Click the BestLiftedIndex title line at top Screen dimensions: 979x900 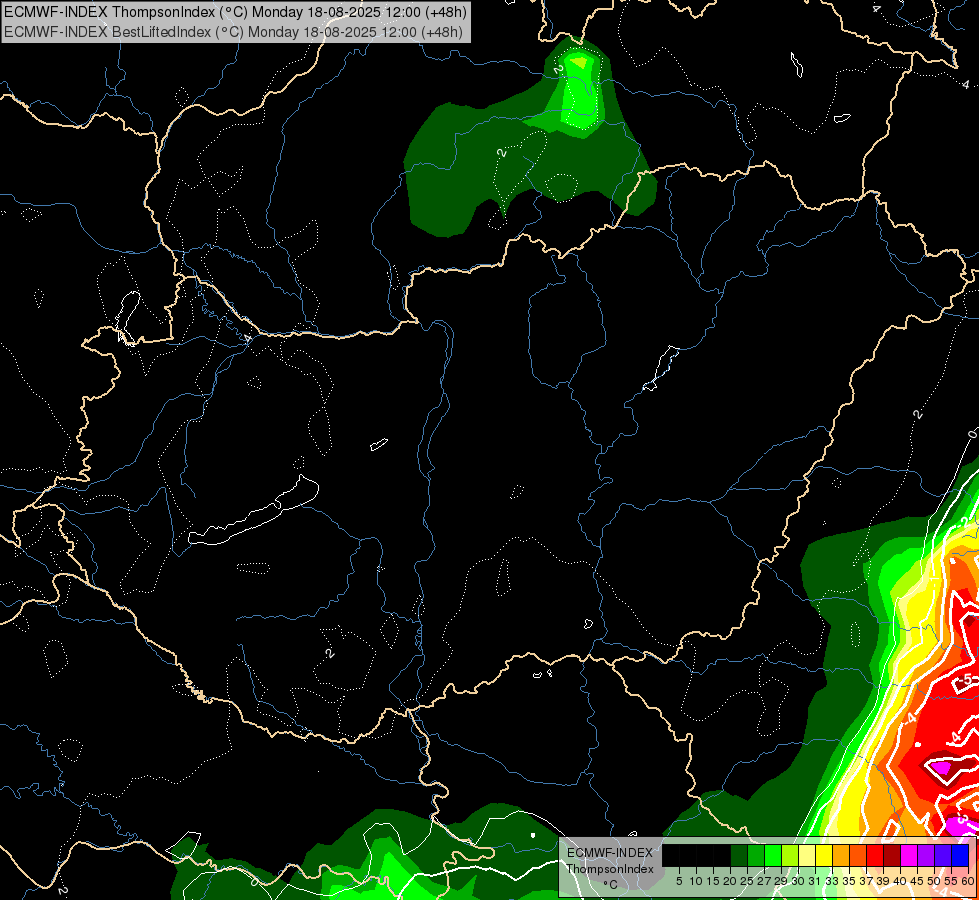point(233,32)
